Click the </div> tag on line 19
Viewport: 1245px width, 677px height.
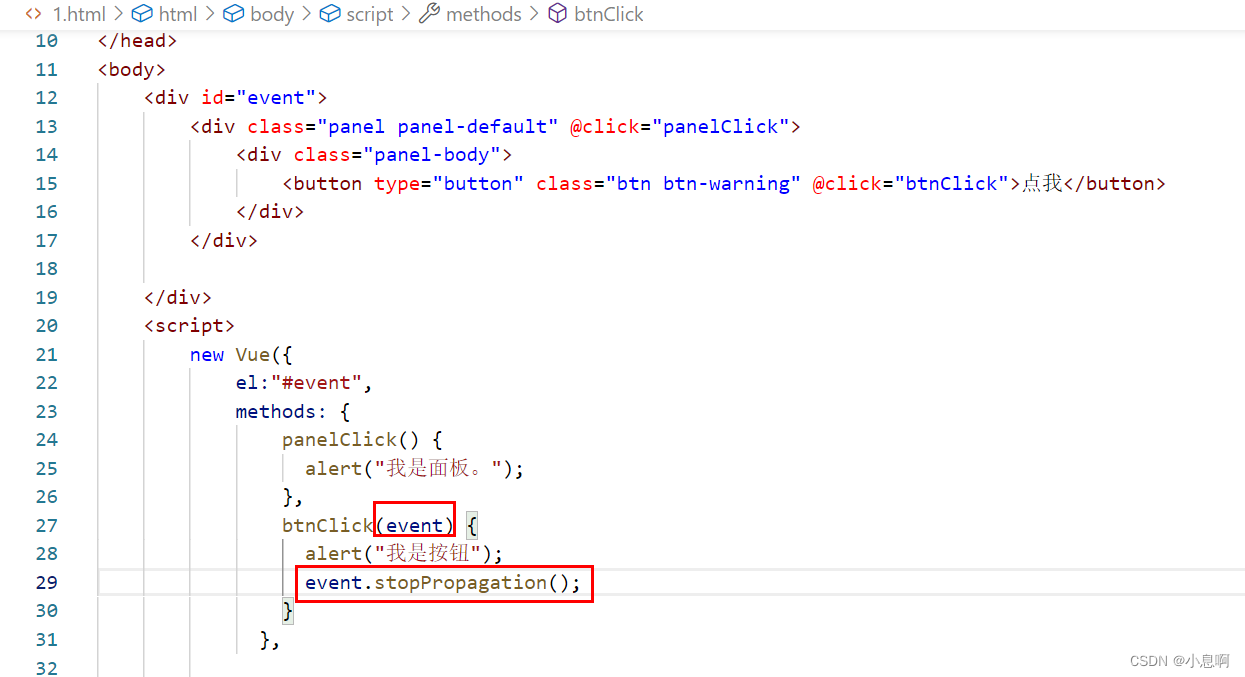[x=178, y=298]
